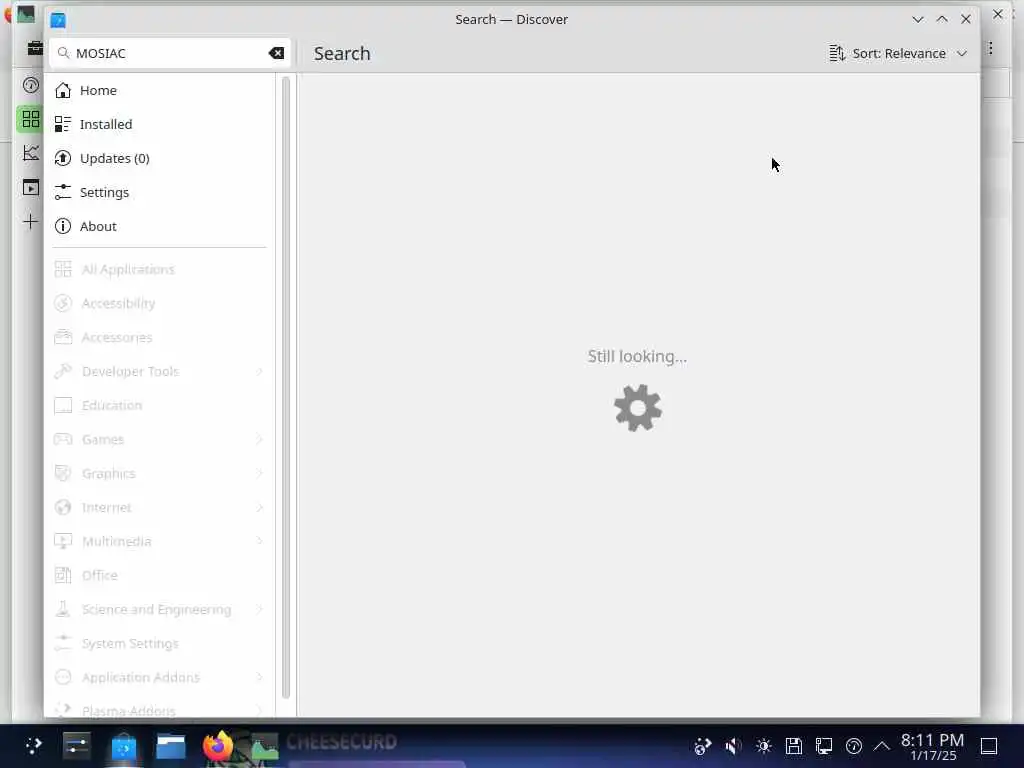Viewport: 1024px width, 768px height.
Task: Expand the Graphics subcategories arrow
Action: 259,473
